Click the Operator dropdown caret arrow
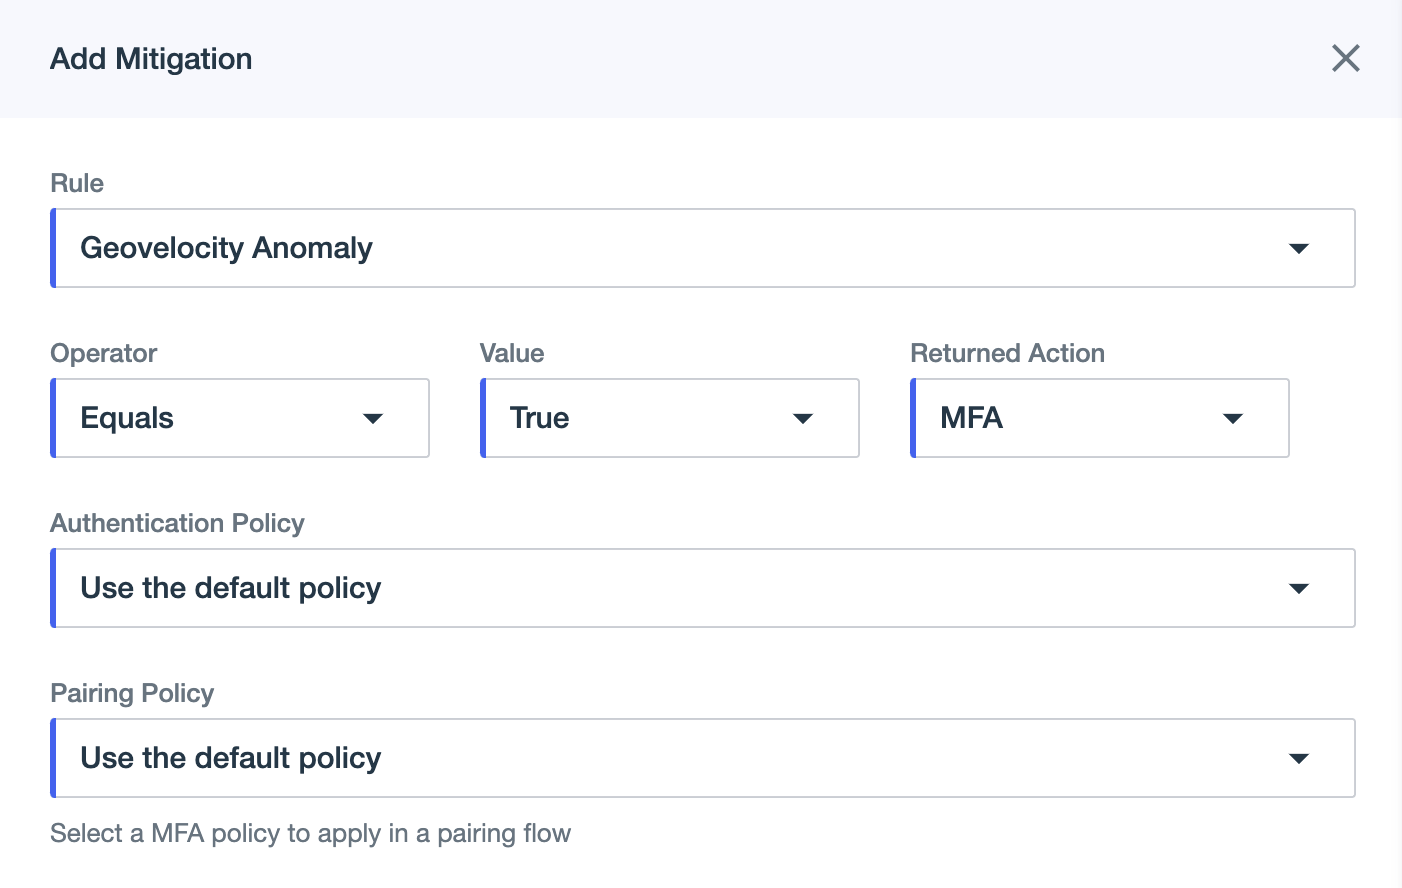 373,418
